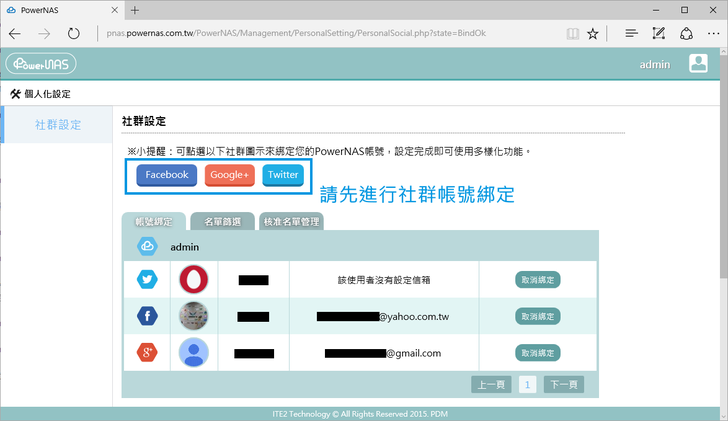Bind account using the Twitter button
728x421 pixels.
(x=283, y=175)
